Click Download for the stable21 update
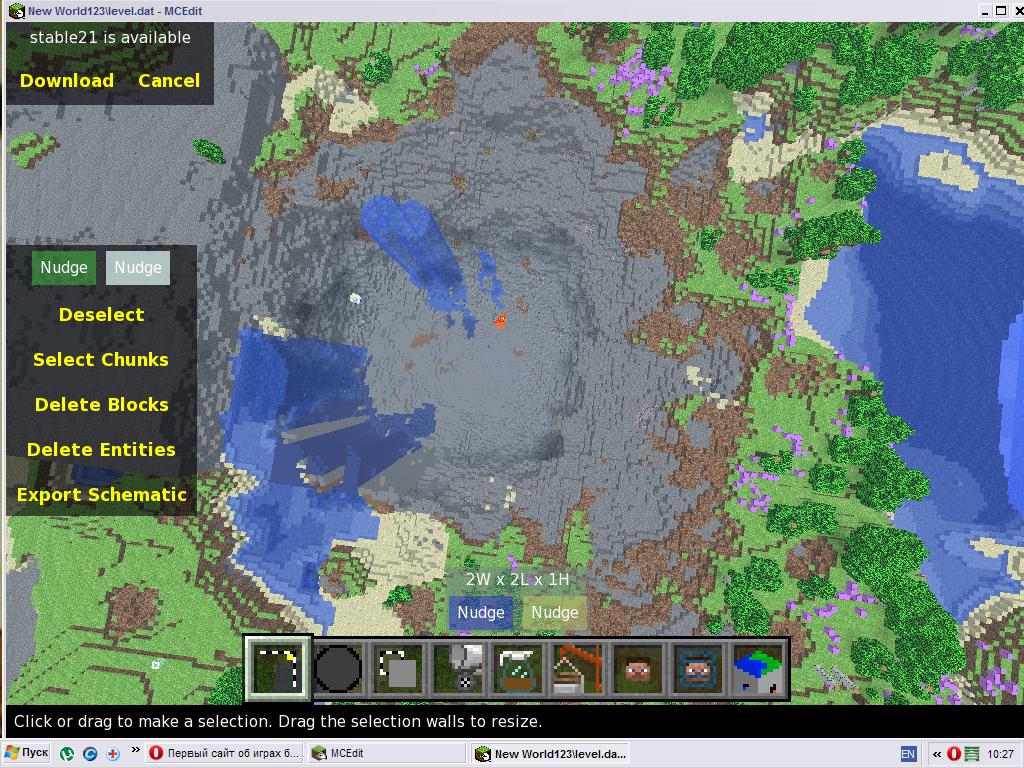This screenshot has height=768, width=1024. pyautogui.click(x=67, y=81)
